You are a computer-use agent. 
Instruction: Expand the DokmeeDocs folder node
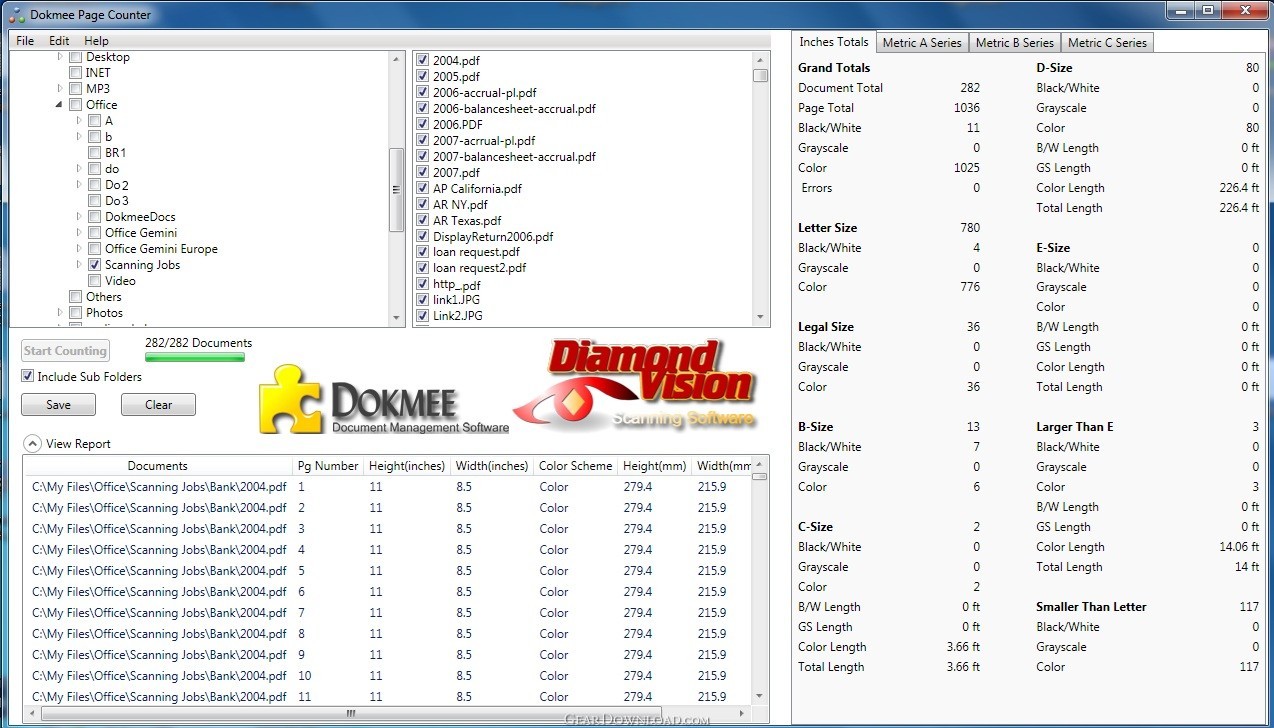pyautogui.click(x=79, y=217)
